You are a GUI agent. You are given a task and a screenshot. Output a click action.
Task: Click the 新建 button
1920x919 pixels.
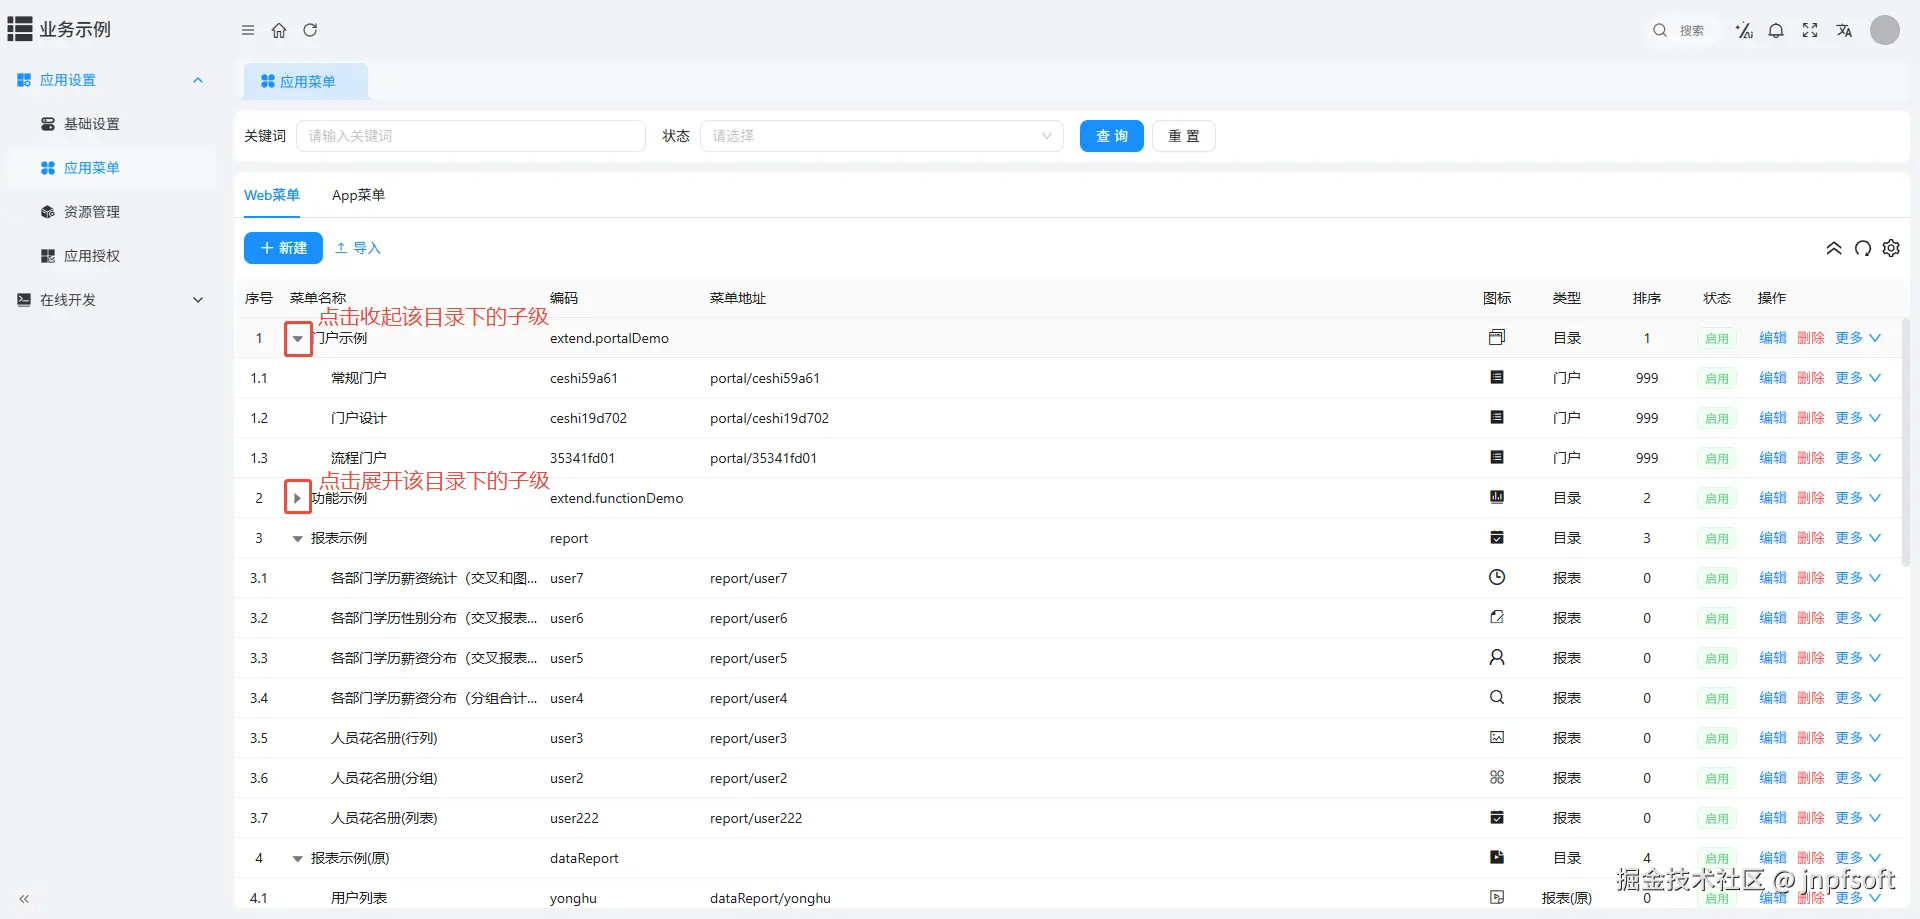click(x=283, y=248)
